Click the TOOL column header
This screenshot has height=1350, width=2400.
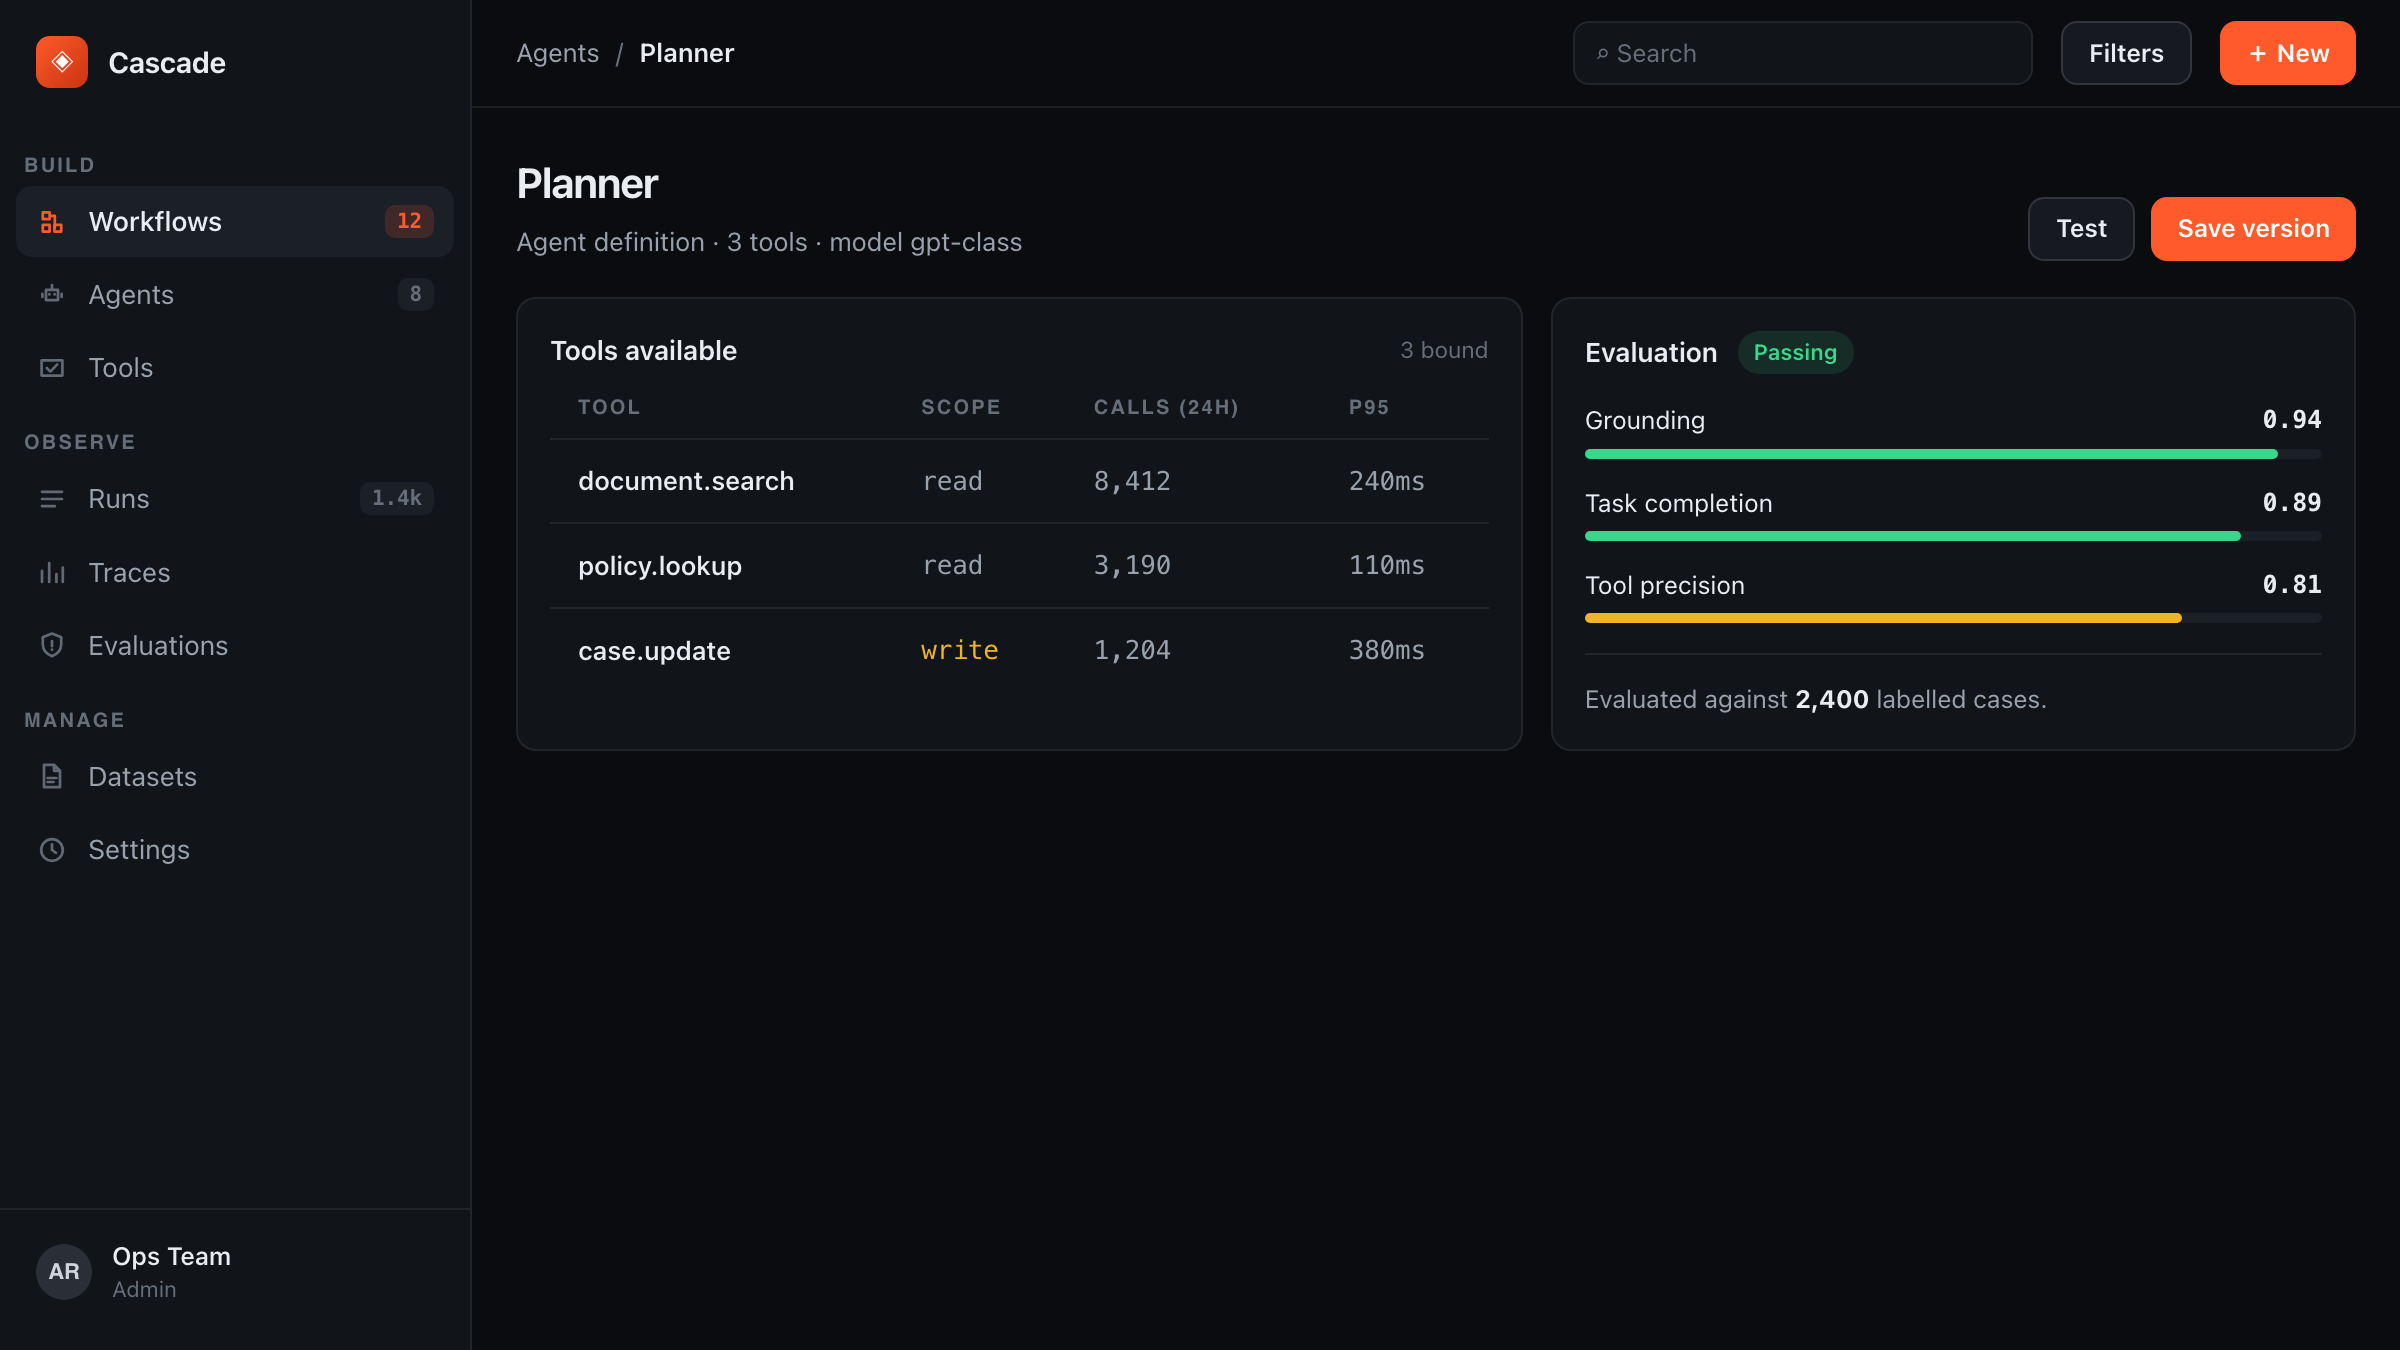609,407
